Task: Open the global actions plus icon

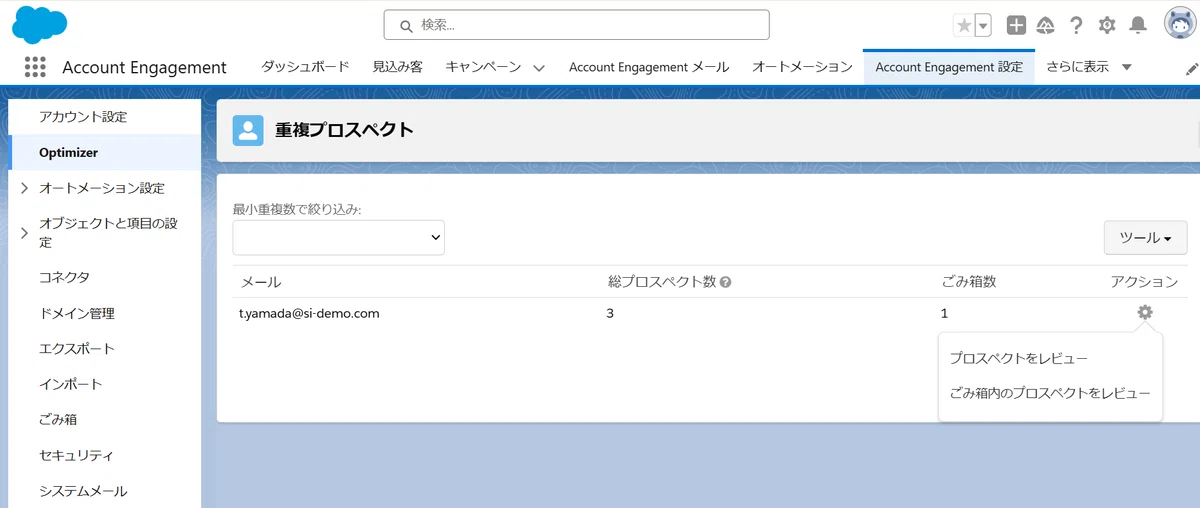Action: pos(1016,26)
